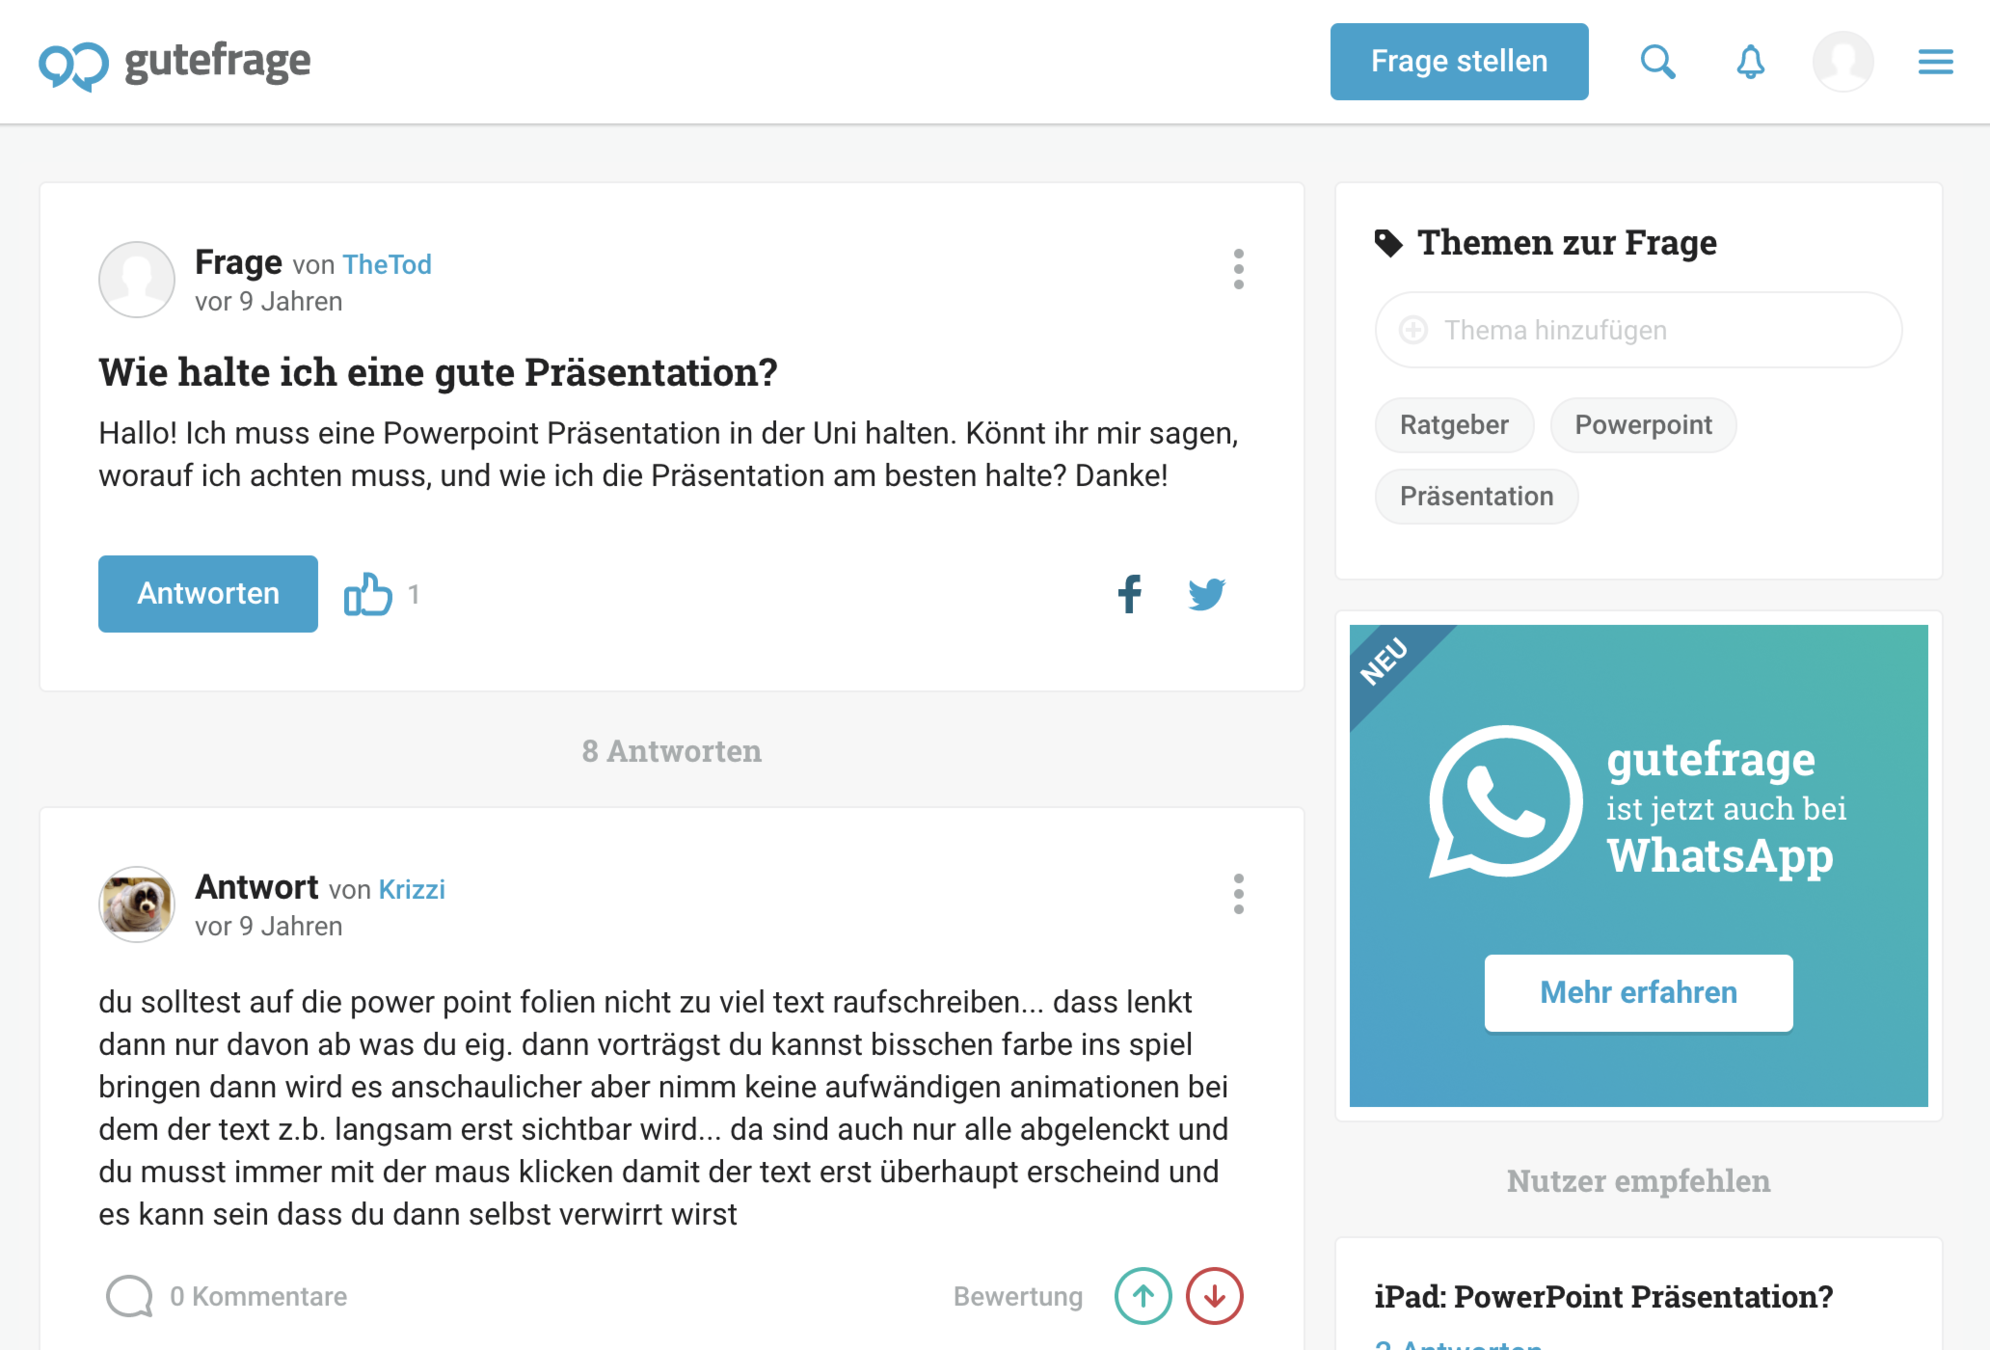Screen dimensions: 1990x1350
Task: Share question on Facebook
Action: (1129, 594)
